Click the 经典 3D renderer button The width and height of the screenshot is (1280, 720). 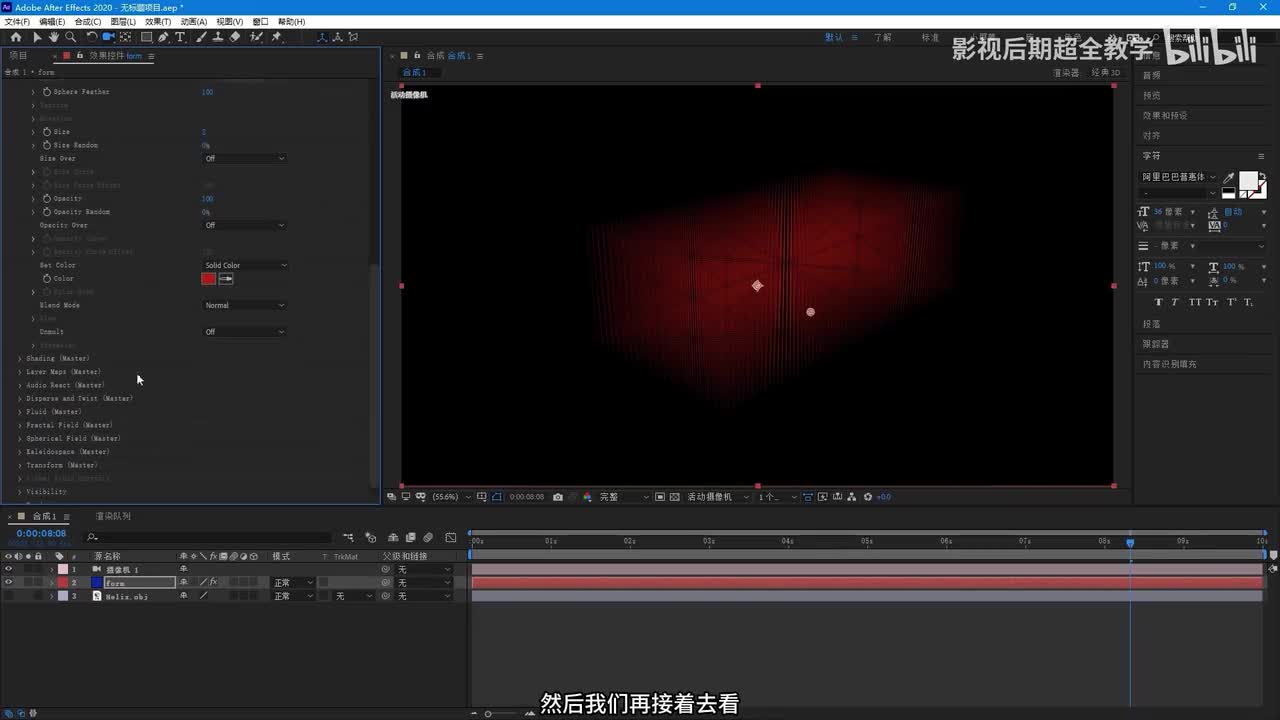click(1106, 73)
